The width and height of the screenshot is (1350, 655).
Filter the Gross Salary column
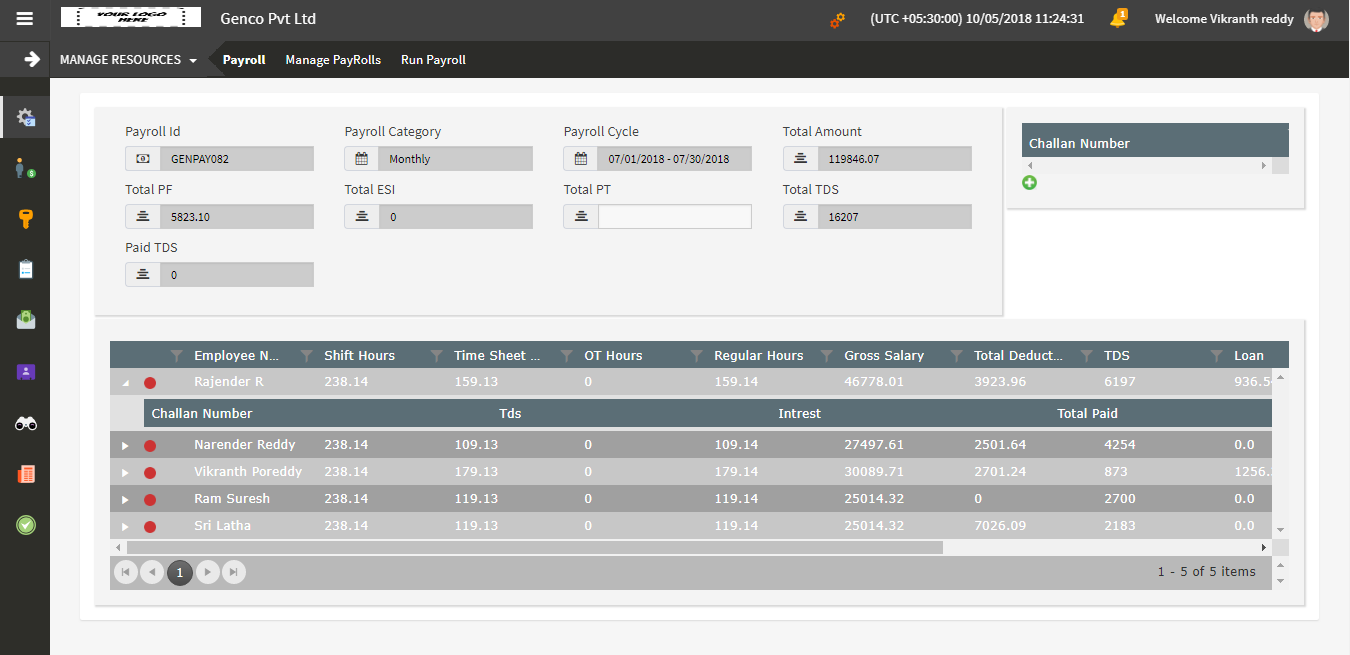point(956,356)
